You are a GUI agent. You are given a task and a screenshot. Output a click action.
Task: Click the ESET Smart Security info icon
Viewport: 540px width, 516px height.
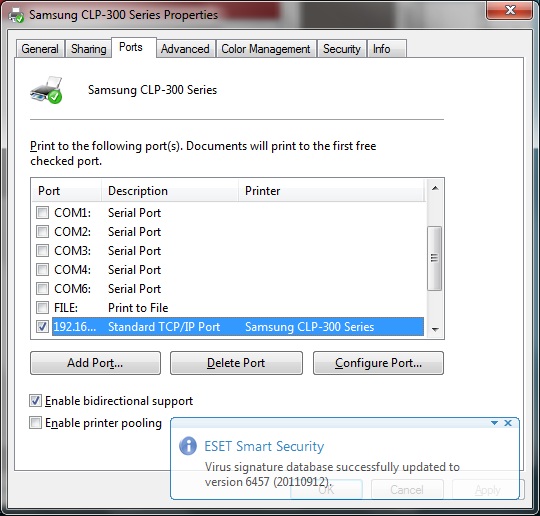coord(188,446)
